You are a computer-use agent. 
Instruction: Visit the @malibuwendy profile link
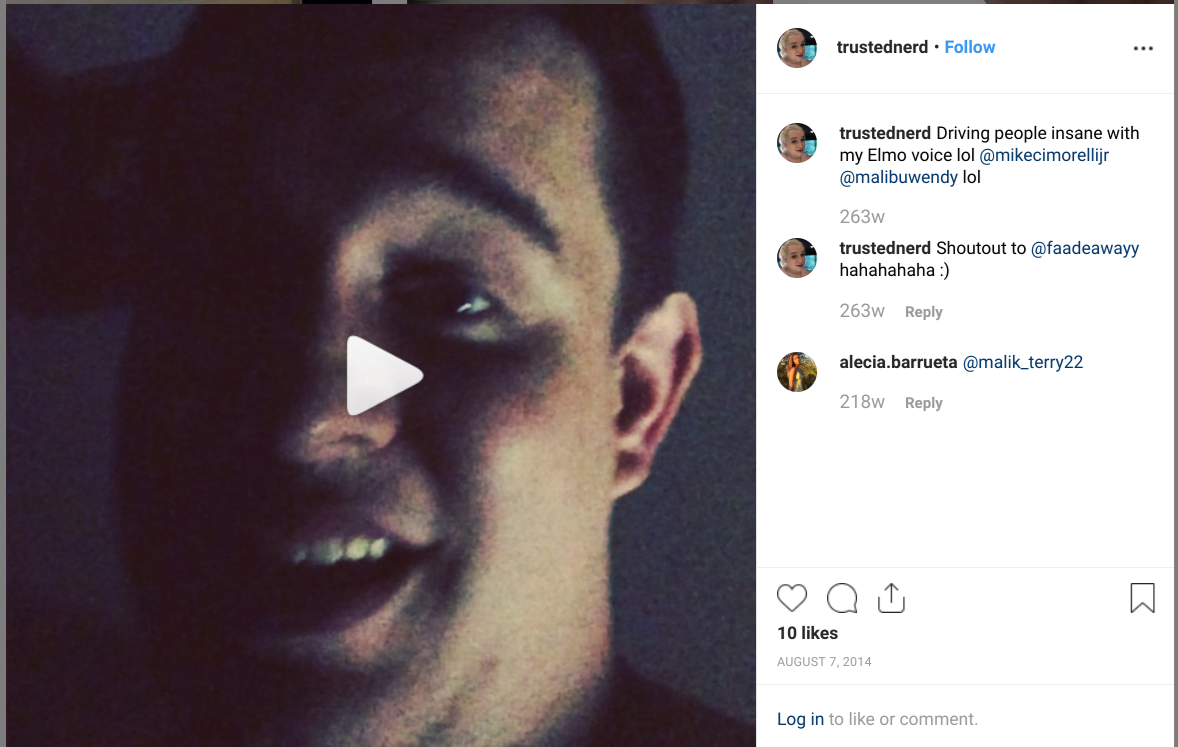click(899, 177)
